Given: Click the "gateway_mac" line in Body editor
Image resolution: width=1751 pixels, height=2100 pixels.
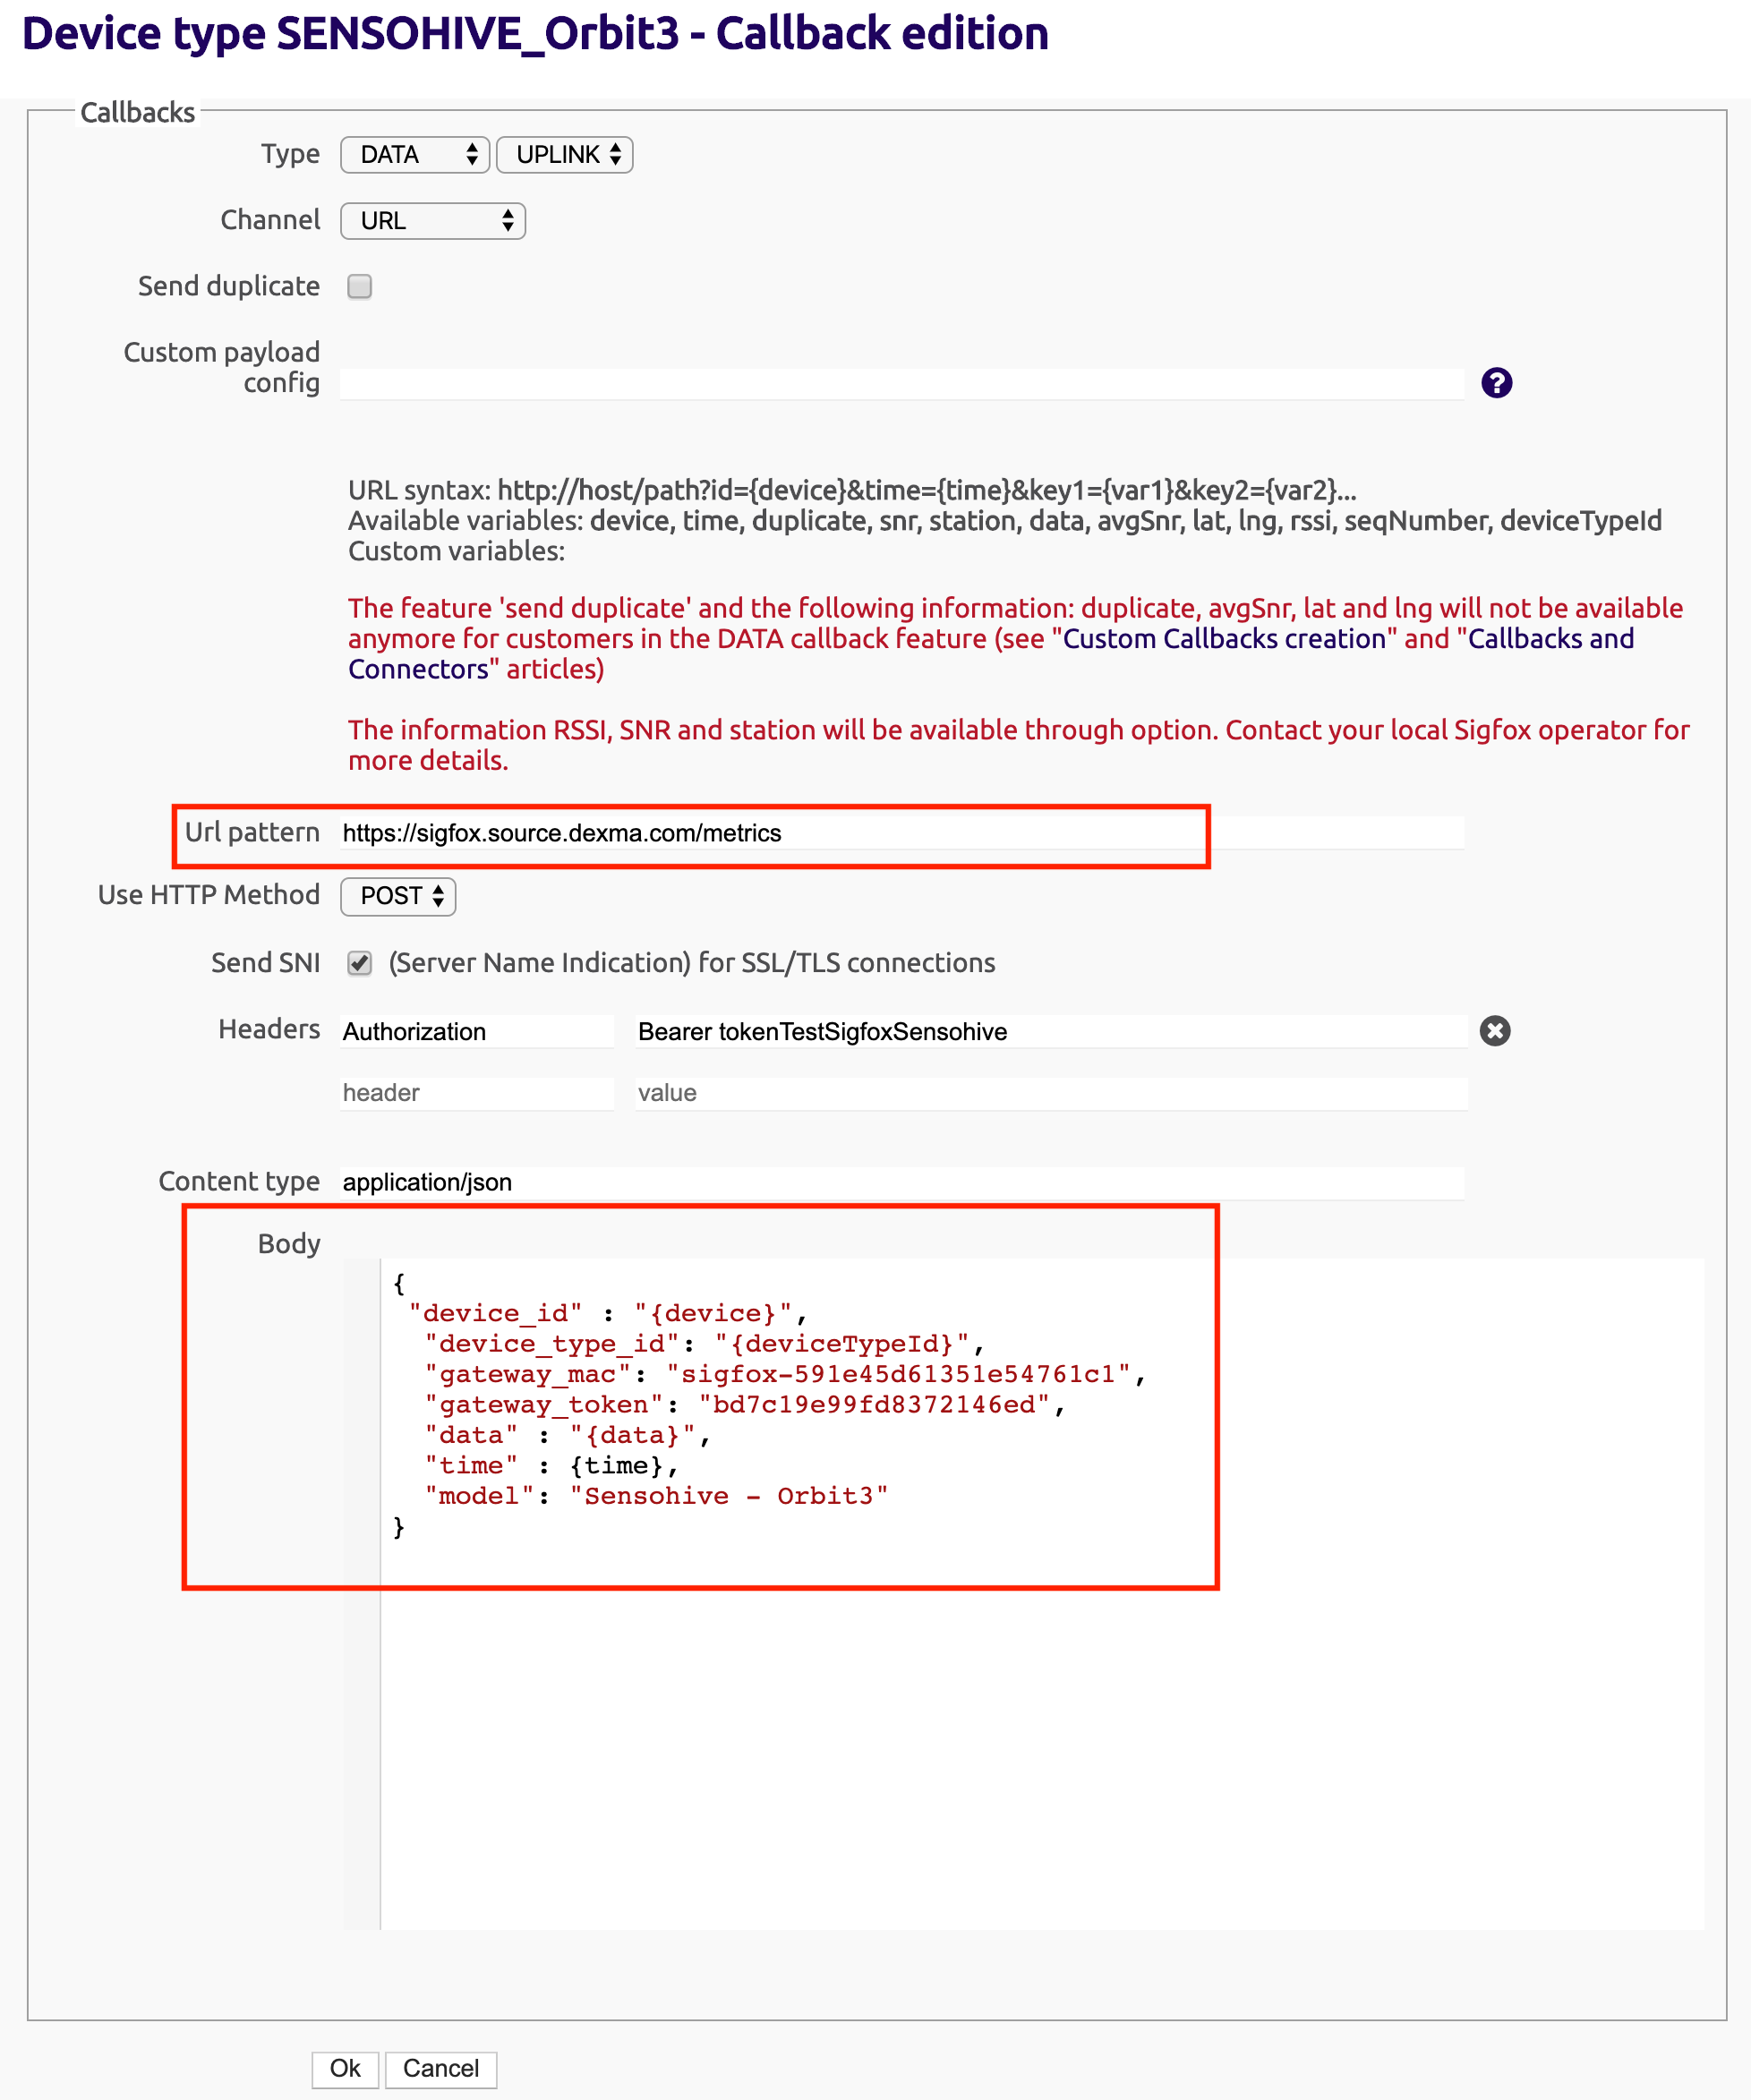Looking at the screenshot, I should [785, 1375].
